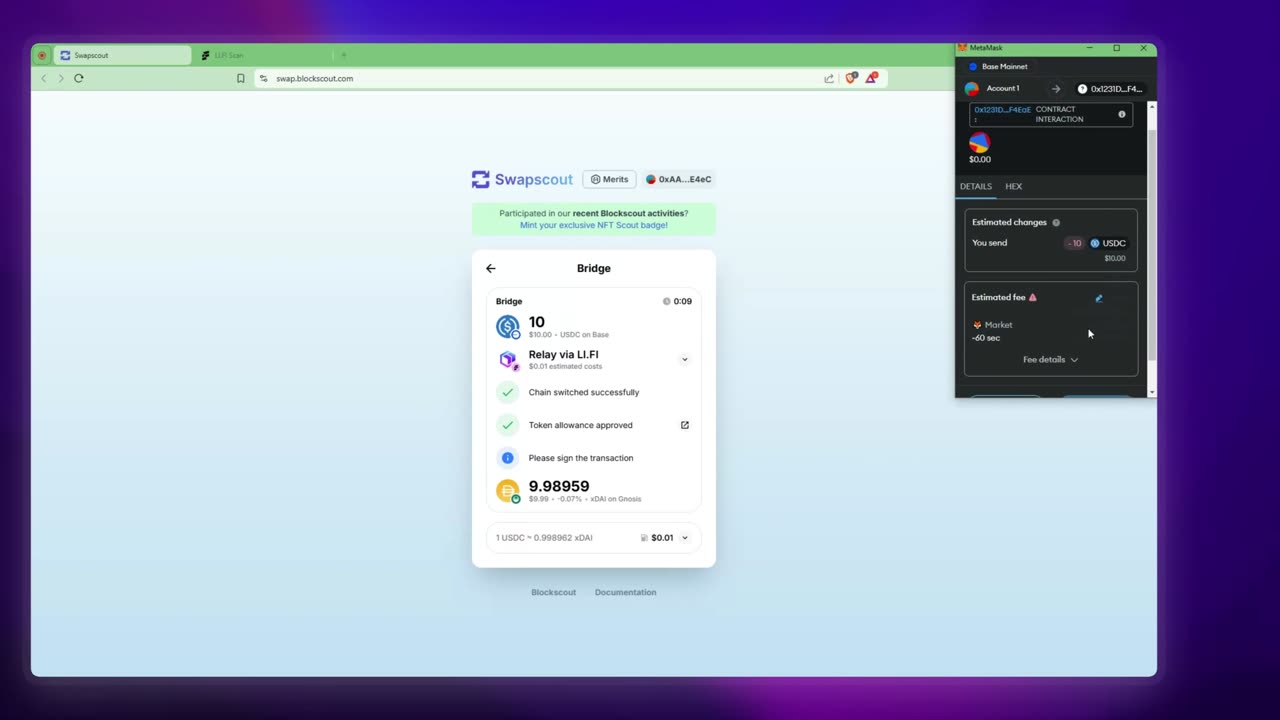Viewport: 1280px width, 720px height.
Task: Open the Documentation footer link
Action: pos(625,592)
